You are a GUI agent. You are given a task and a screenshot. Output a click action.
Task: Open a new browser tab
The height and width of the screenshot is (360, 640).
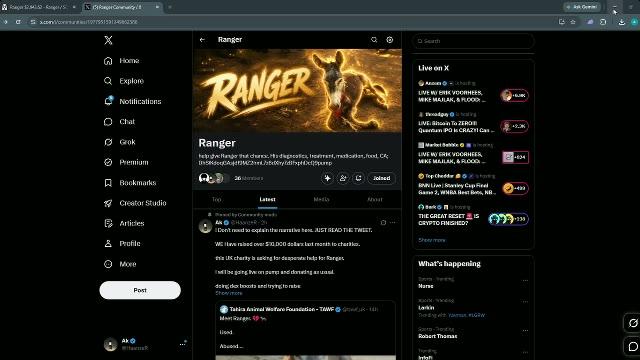(x=170, y=7)
